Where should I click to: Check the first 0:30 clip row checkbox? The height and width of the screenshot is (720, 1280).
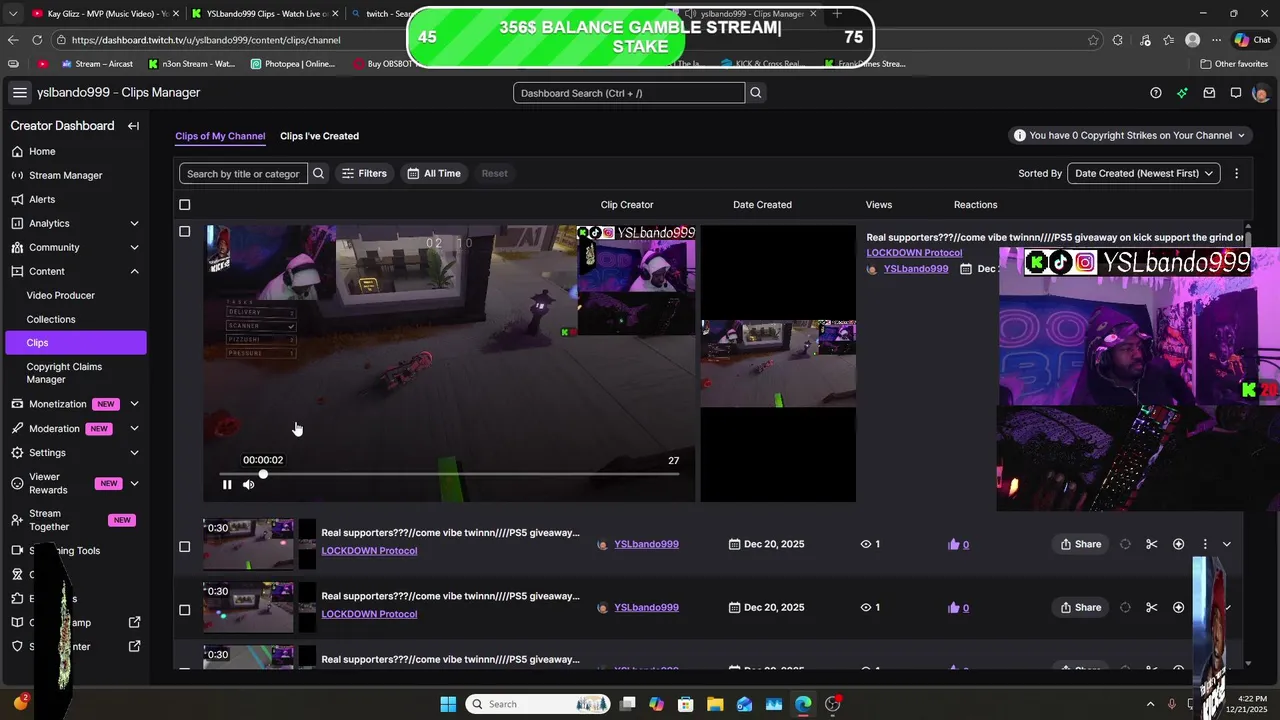tap(184, 547)
